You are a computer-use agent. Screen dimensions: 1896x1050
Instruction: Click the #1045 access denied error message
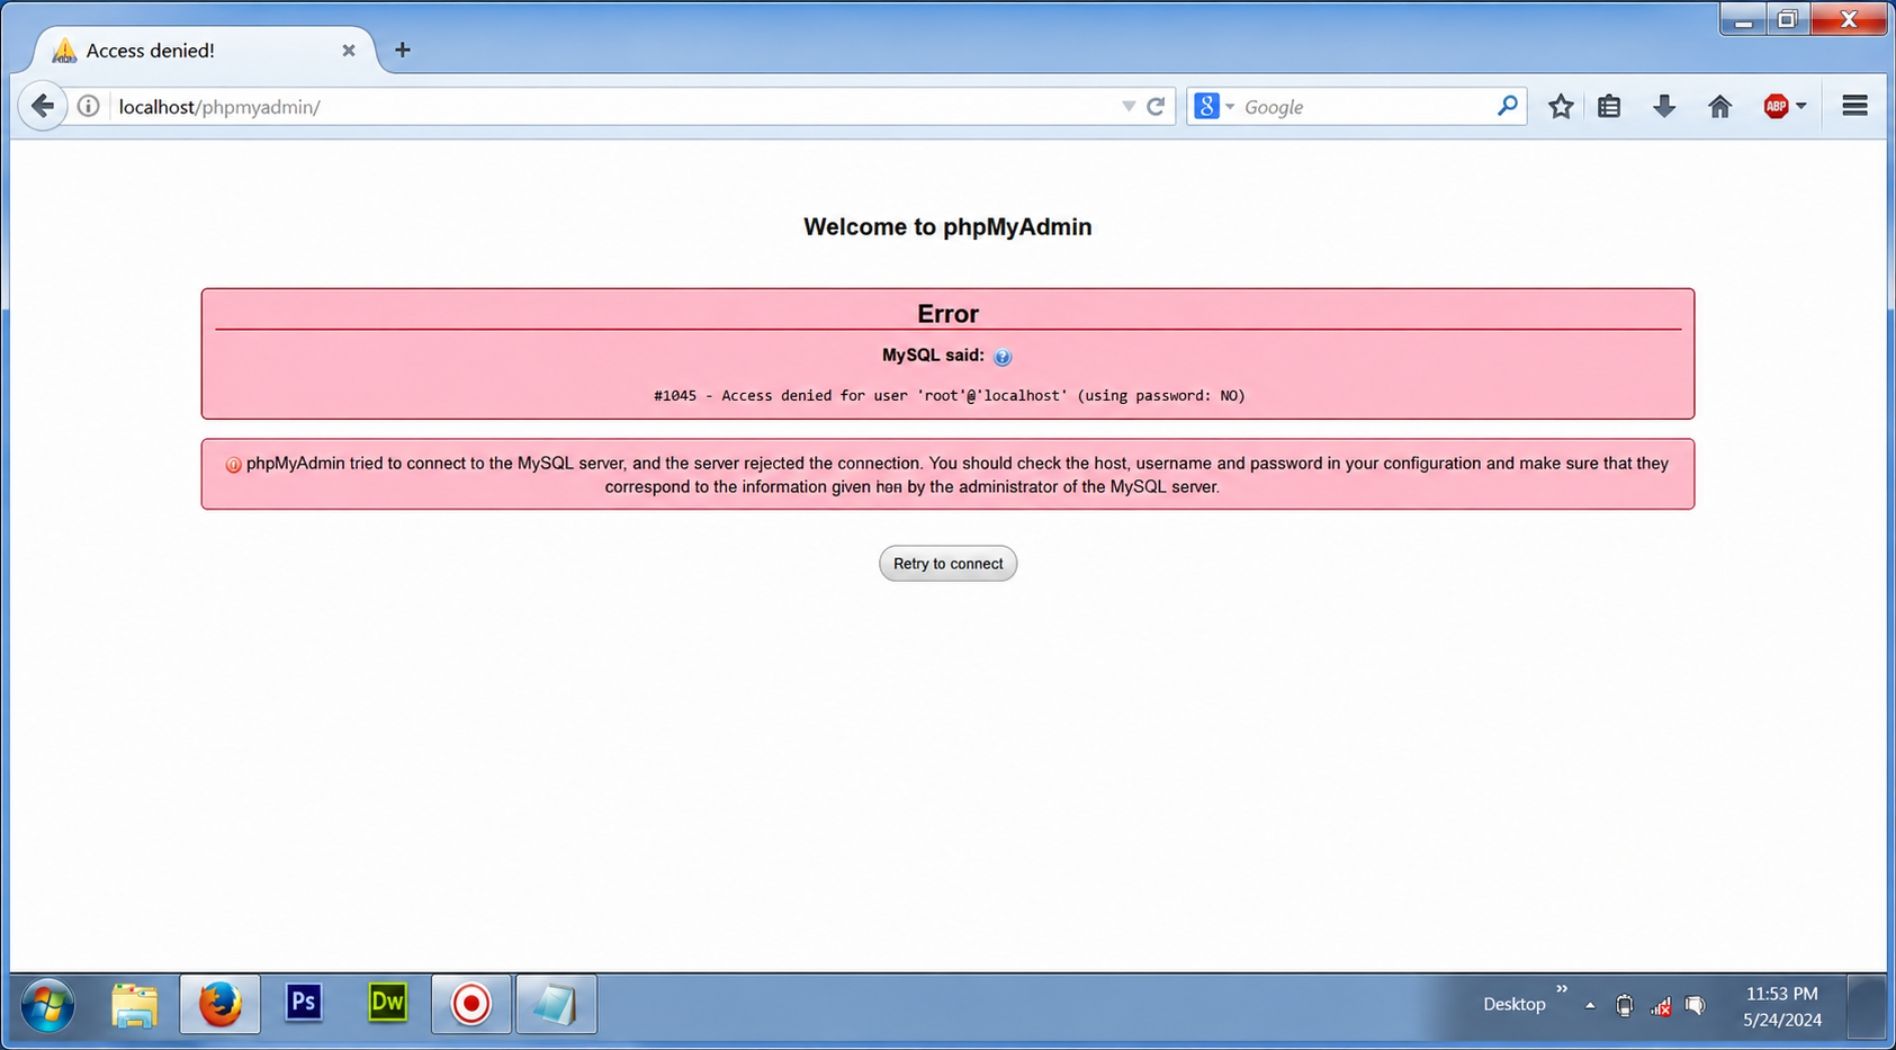[949, 396]
